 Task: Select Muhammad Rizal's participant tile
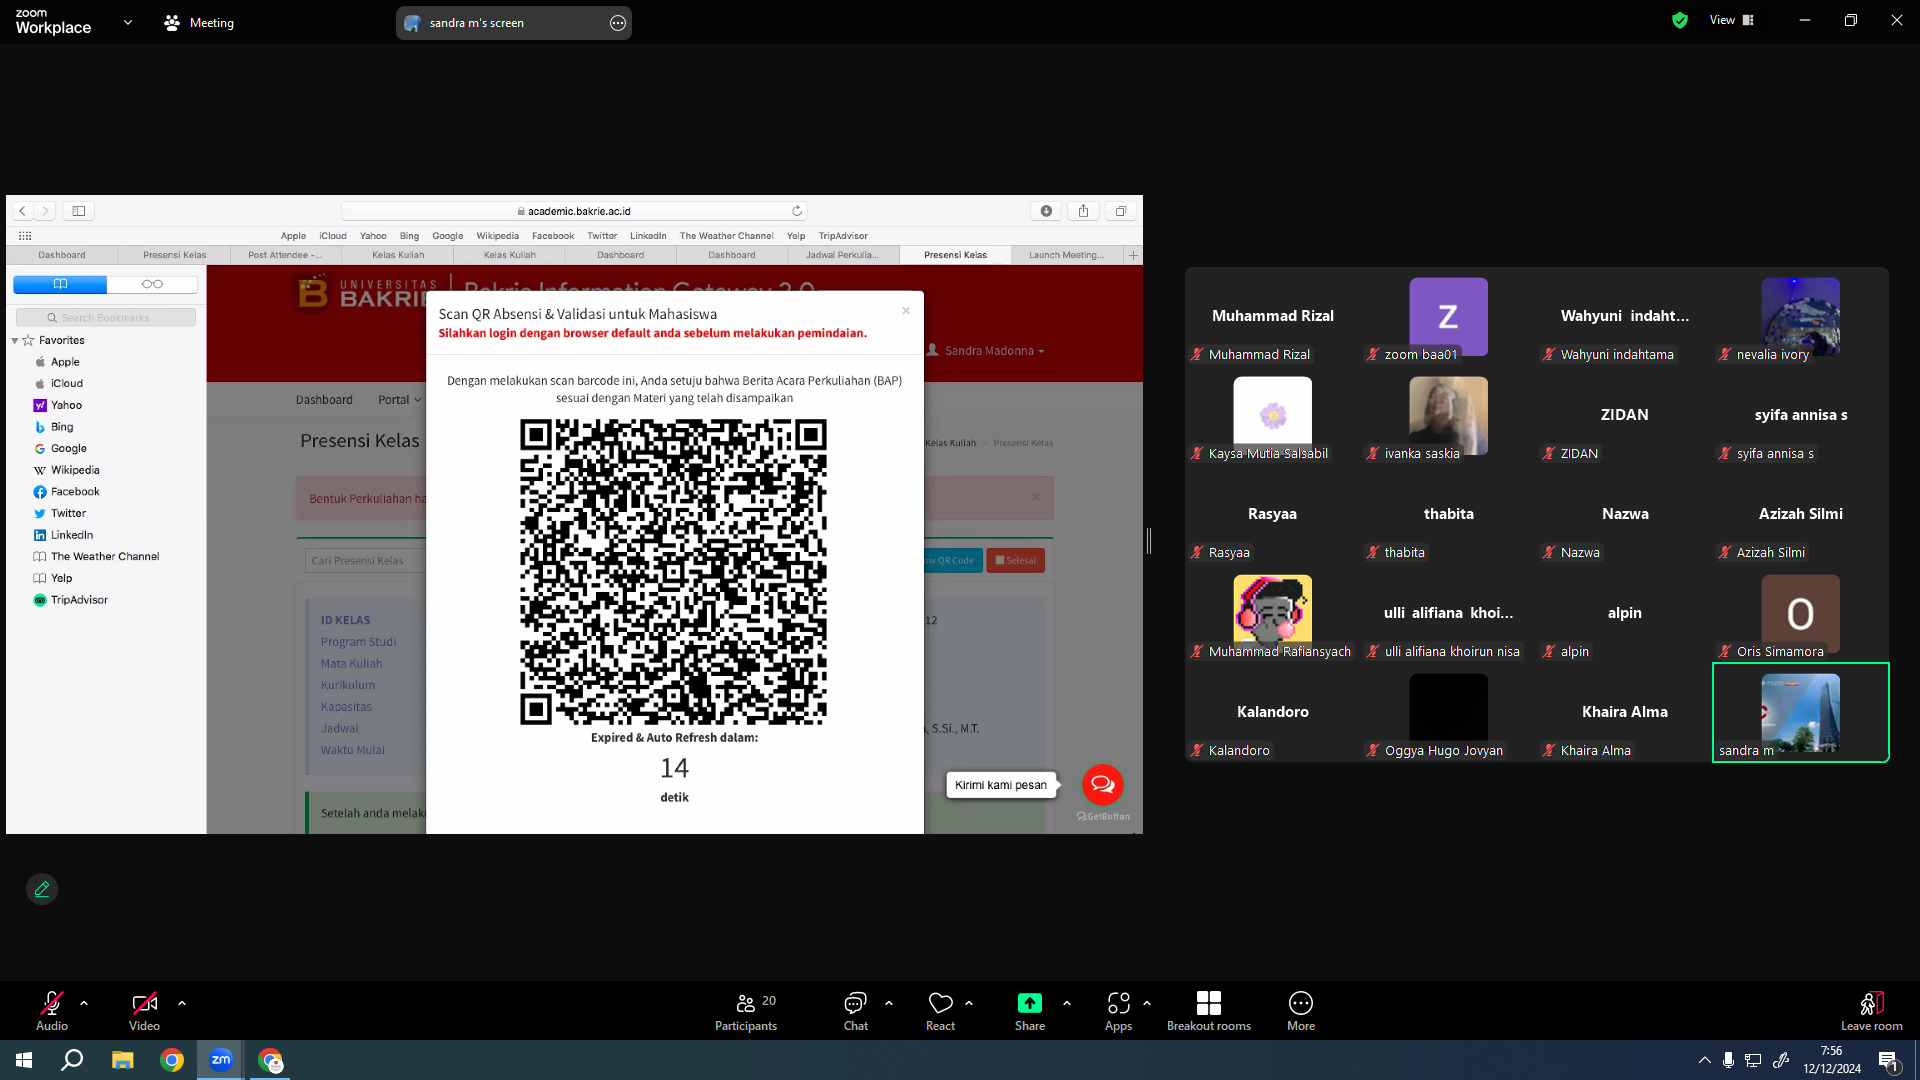1273,318
